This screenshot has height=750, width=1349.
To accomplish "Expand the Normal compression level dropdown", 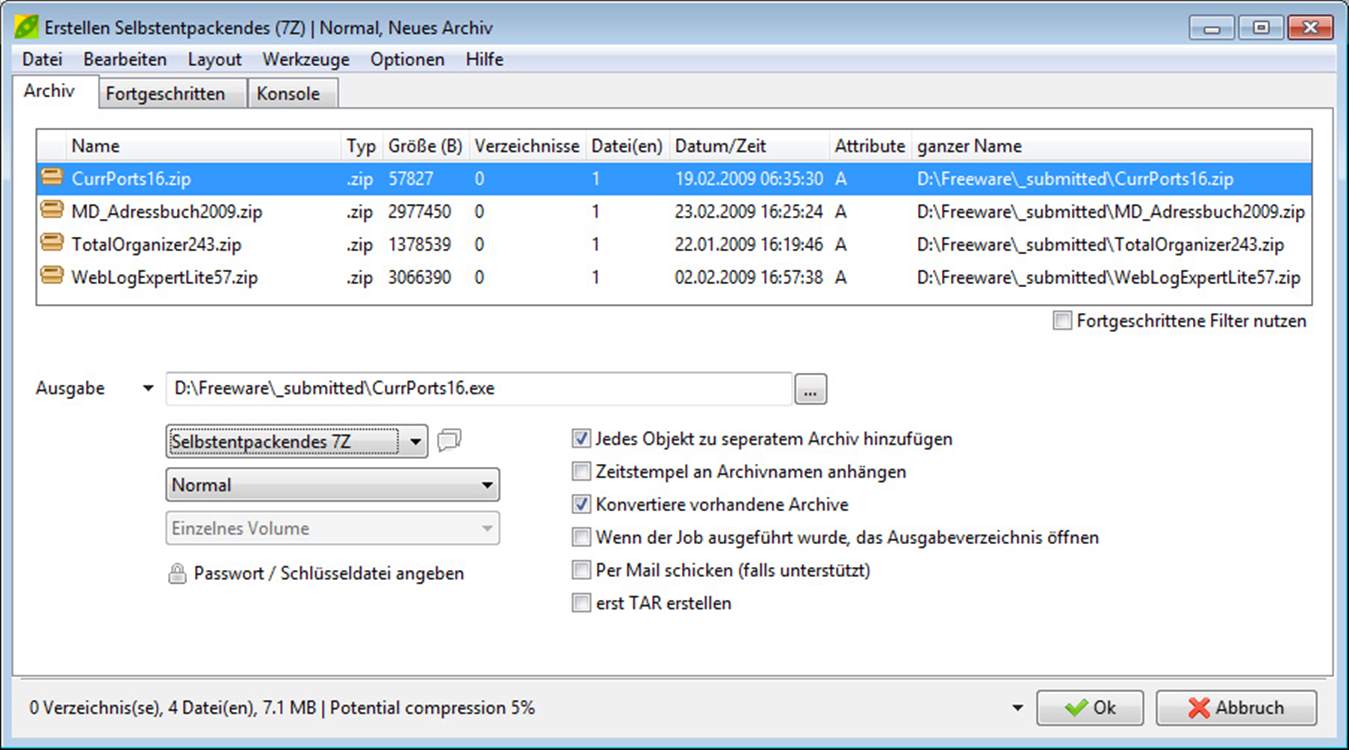I will (x=332, y=485).
